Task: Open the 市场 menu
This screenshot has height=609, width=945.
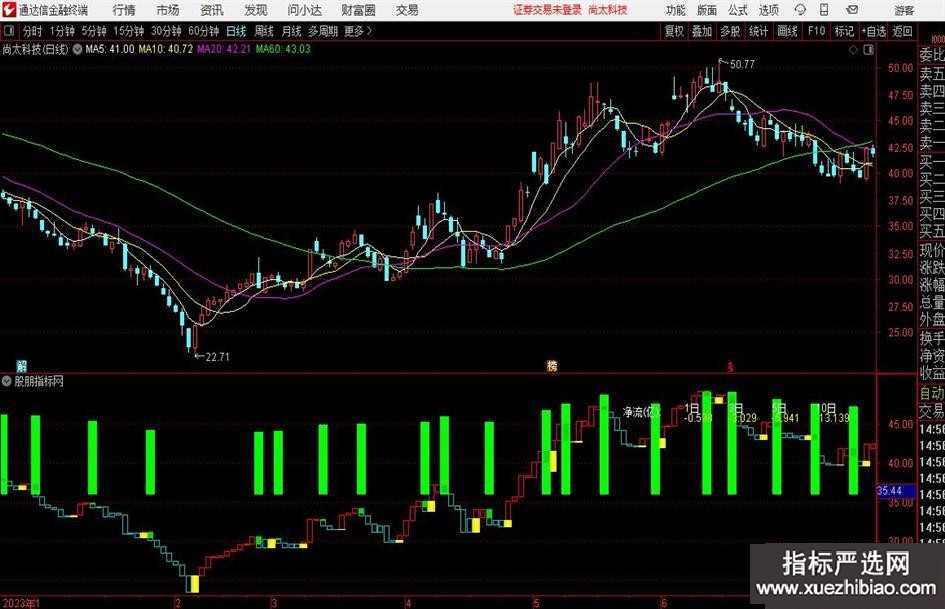Action: [168, 10]
